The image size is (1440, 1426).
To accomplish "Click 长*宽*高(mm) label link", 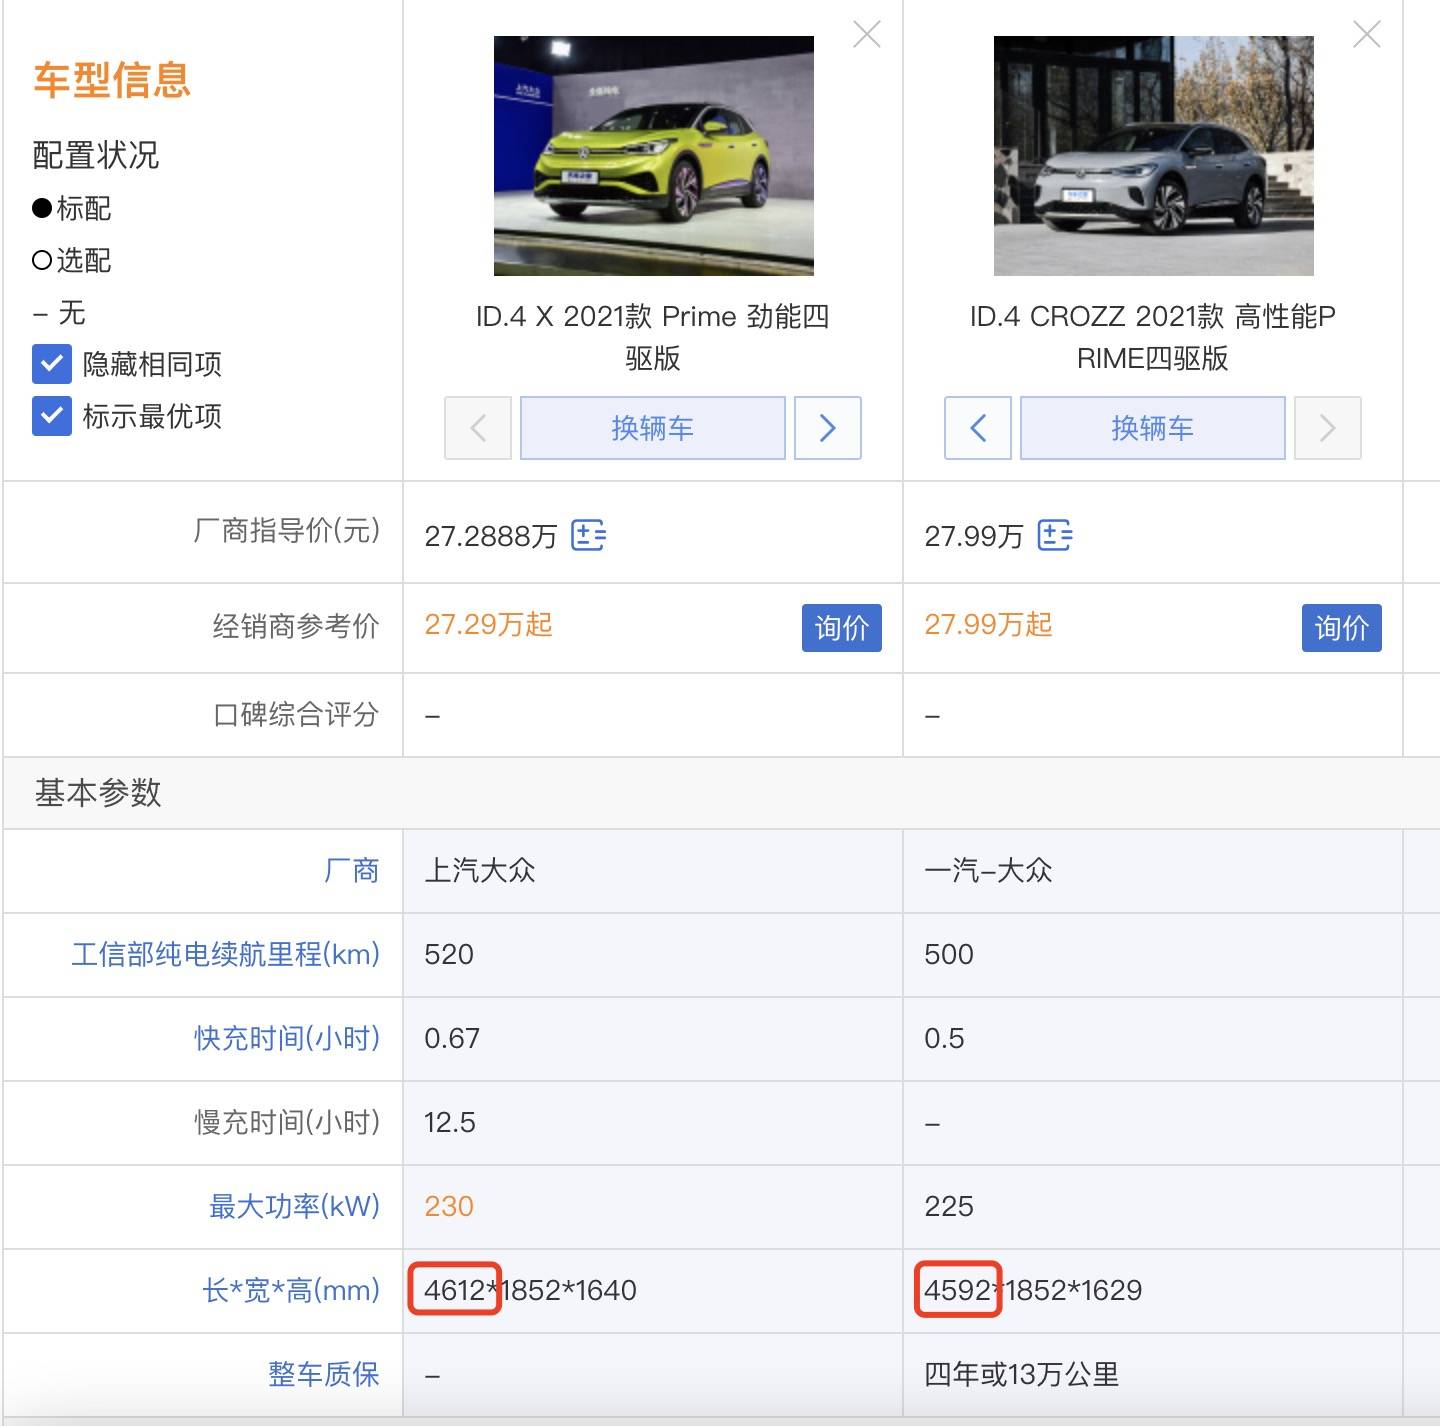I will pos(291,1290).
